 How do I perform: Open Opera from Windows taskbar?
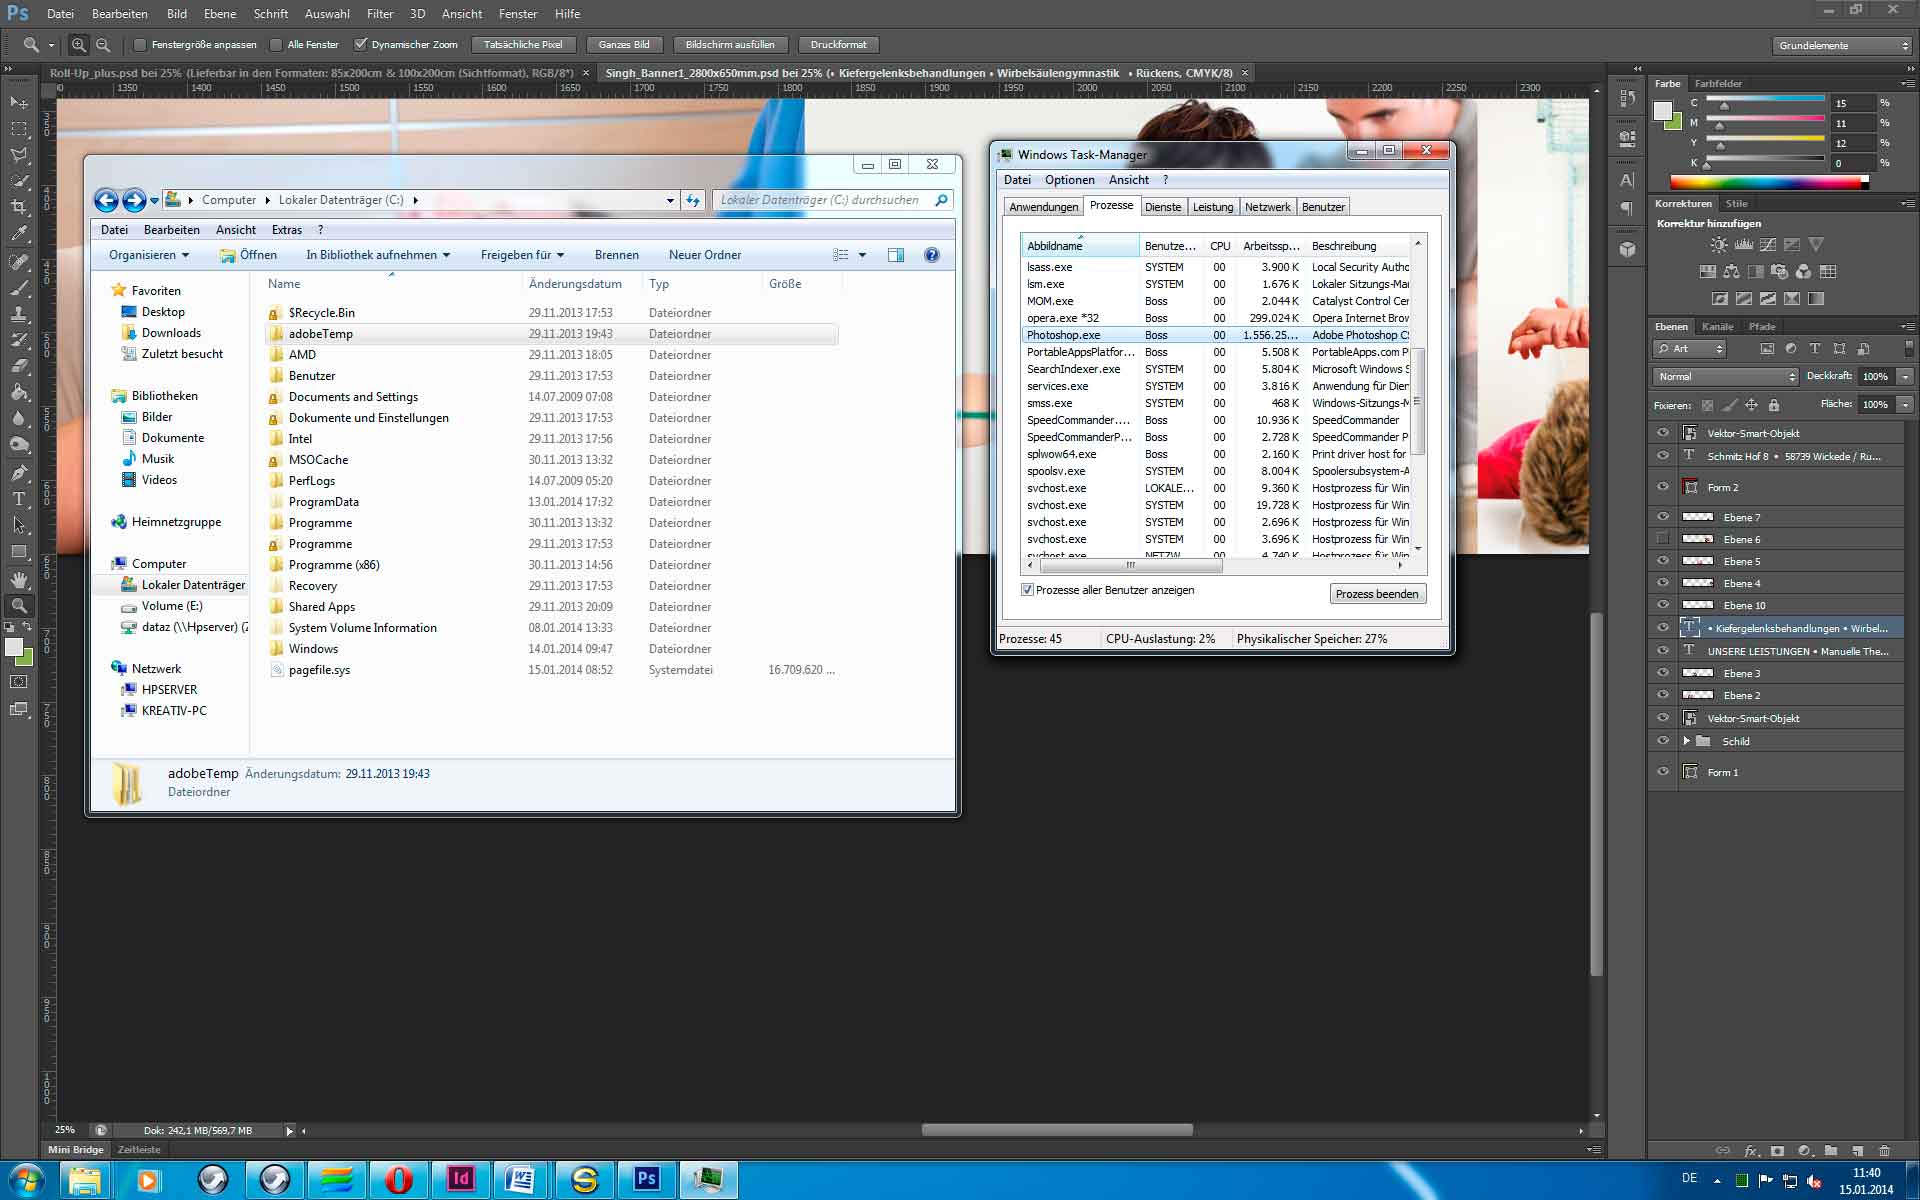click(x=398, y=1180)
